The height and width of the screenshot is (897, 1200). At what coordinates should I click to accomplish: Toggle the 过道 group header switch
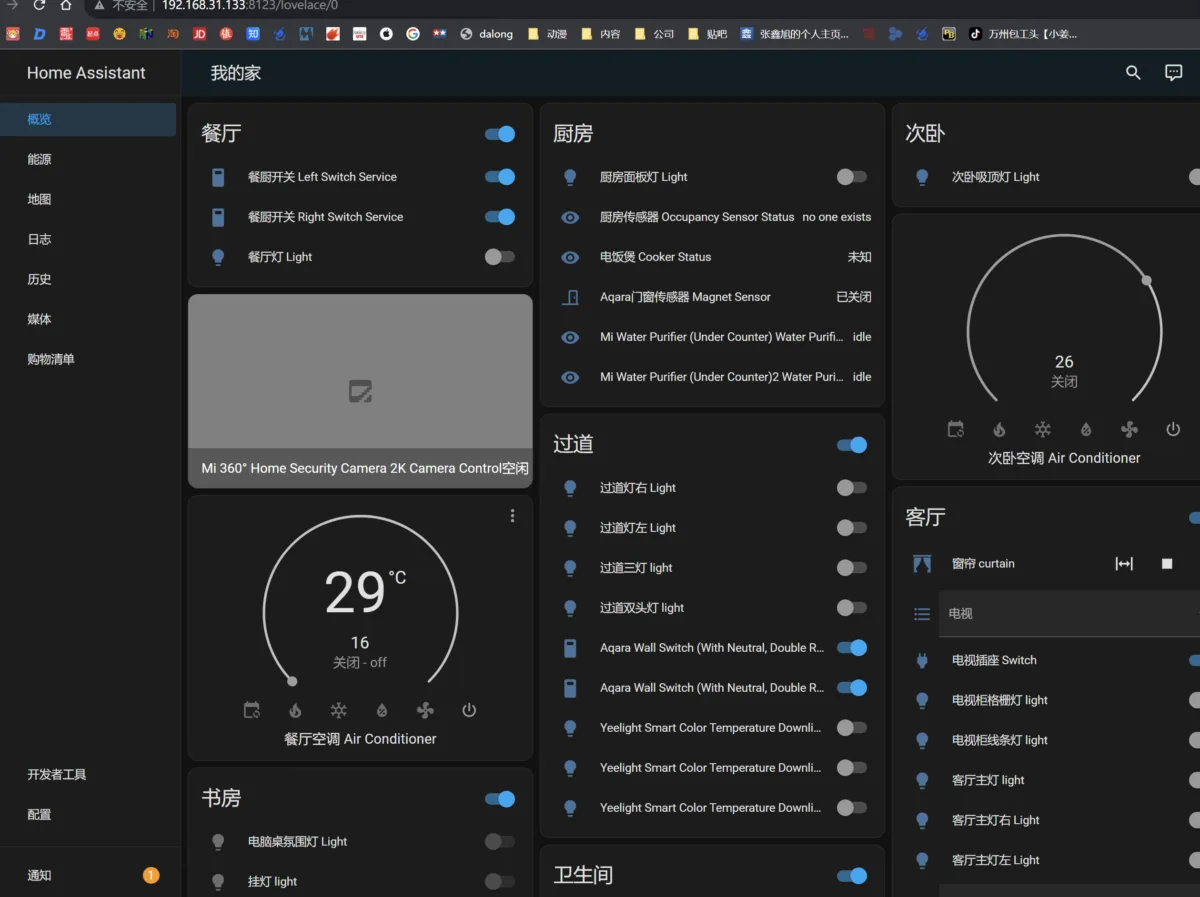(851, 445)
